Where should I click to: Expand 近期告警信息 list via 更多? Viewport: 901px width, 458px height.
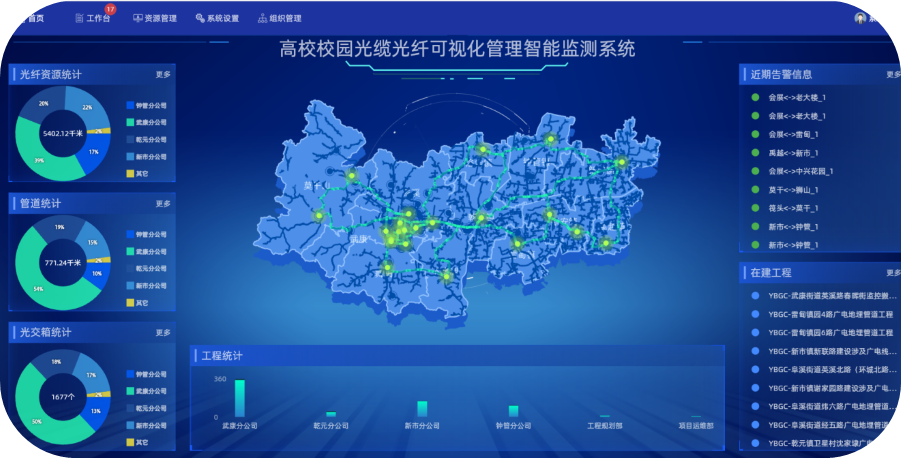892,74
